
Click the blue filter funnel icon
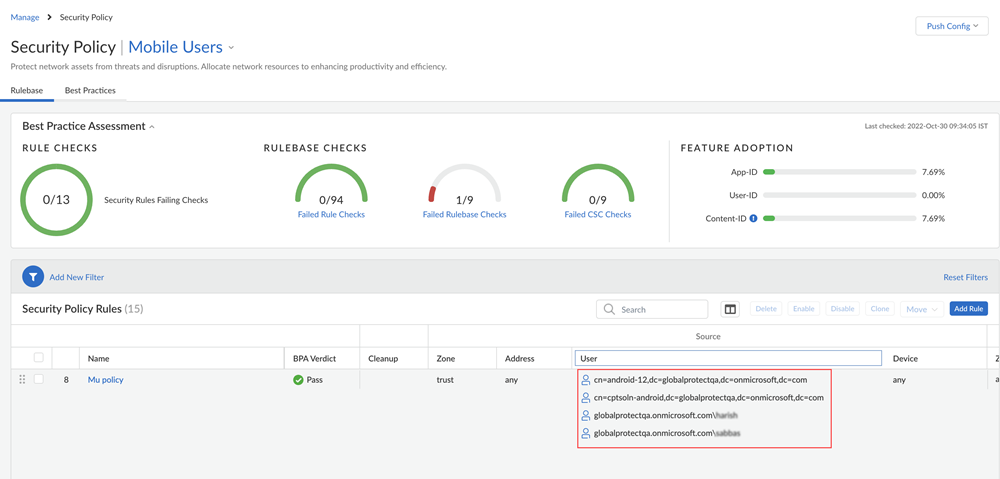[33, 277]
